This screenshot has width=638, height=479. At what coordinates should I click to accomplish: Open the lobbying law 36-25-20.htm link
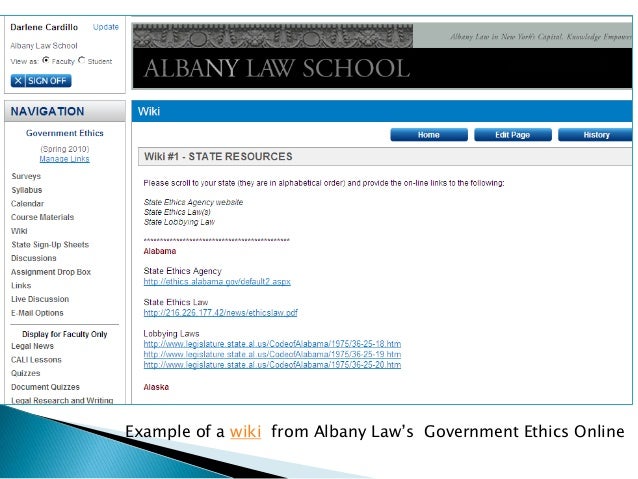(x=272, y=365)
